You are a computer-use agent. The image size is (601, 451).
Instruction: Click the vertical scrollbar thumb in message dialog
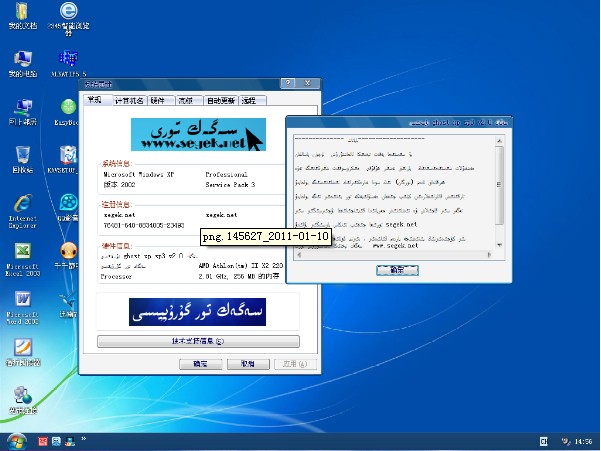pyautogui.click(x=499, y=185)
